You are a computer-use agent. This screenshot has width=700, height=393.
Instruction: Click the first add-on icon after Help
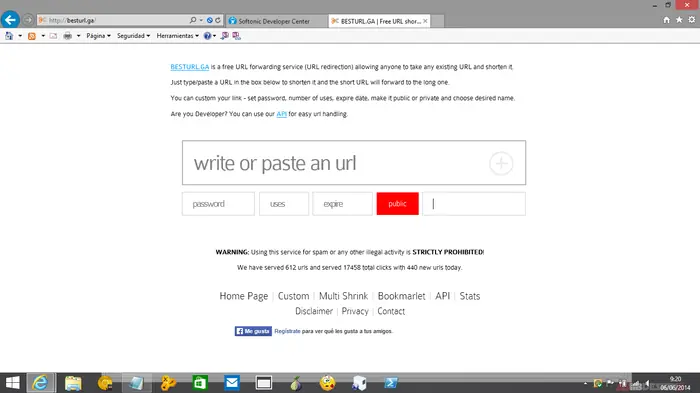(x=225, y=36)
